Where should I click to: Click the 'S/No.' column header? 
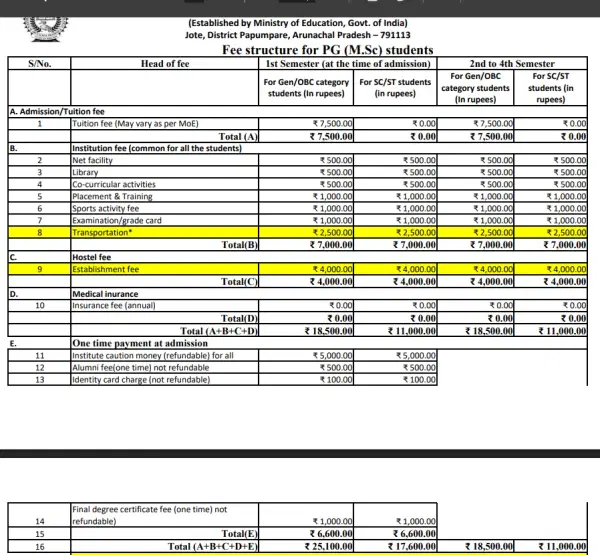point(38,63)
